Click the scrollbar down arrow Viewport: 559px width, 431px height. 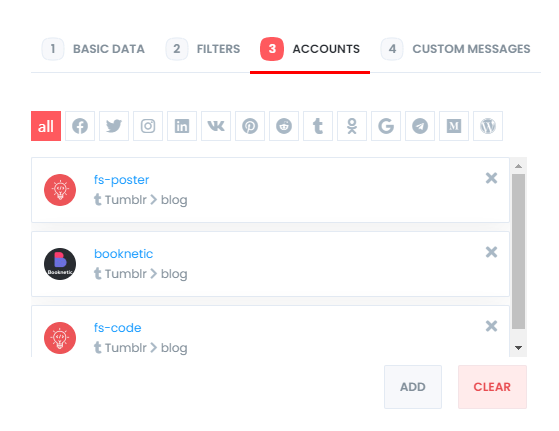pyautogui.click(x=518, y=348)
